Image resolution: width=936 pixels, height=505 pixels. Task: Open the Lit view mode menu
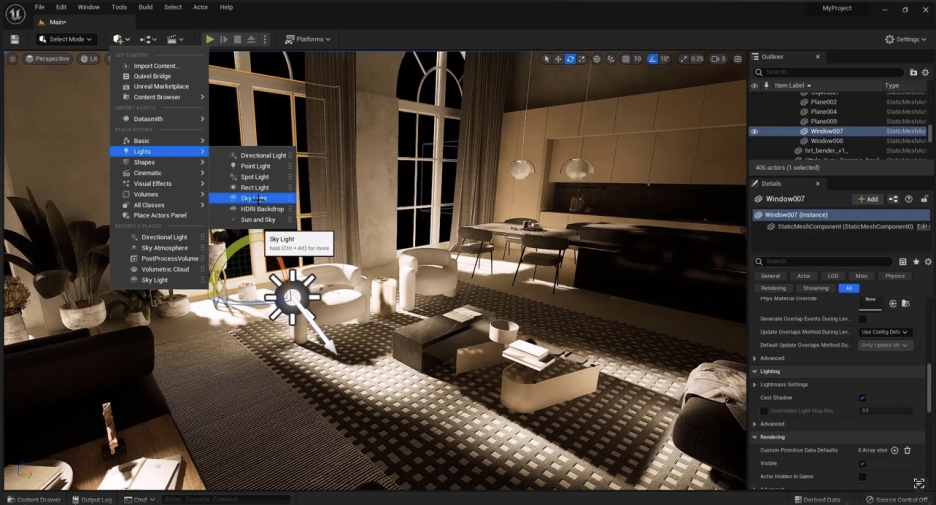tap(89, 58)
